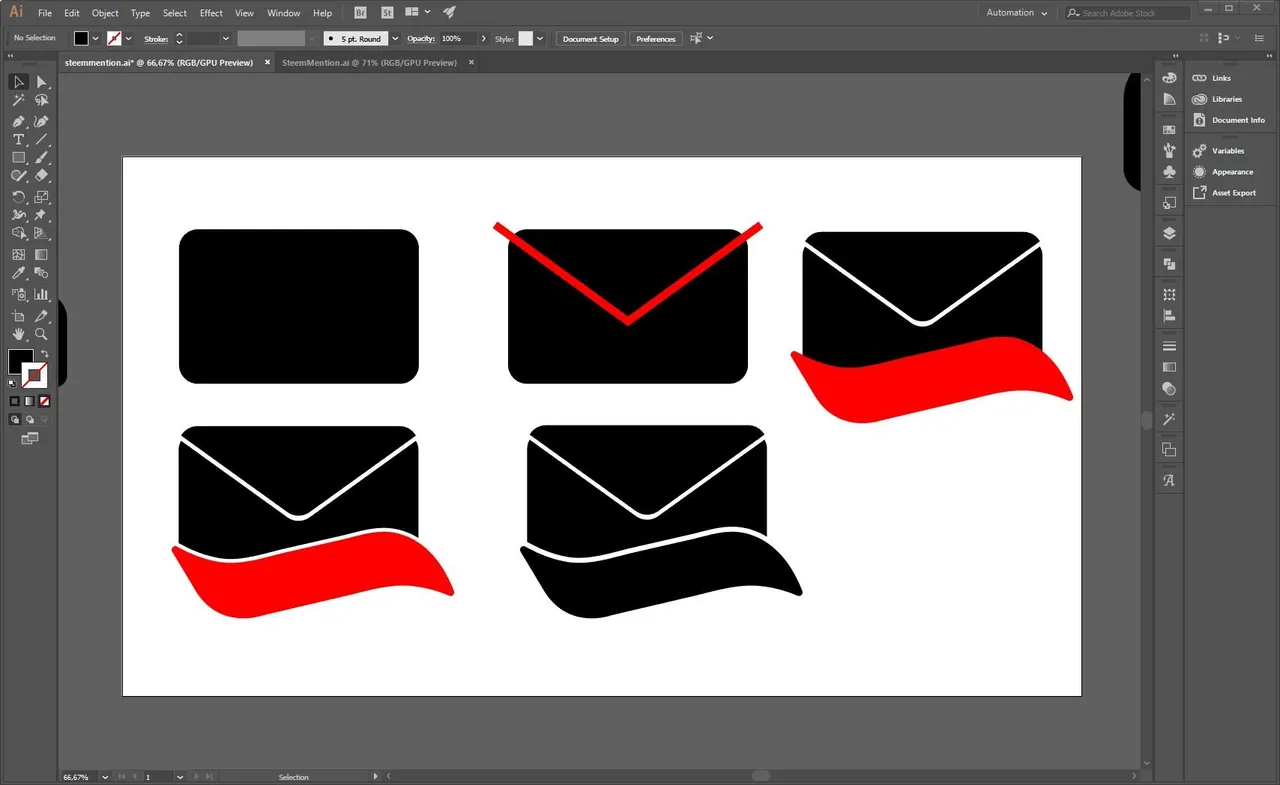Image resolution: width=1280 pixels, height=785 pixels.
Task: Open the Effect menu
Action: pos(211,13)
